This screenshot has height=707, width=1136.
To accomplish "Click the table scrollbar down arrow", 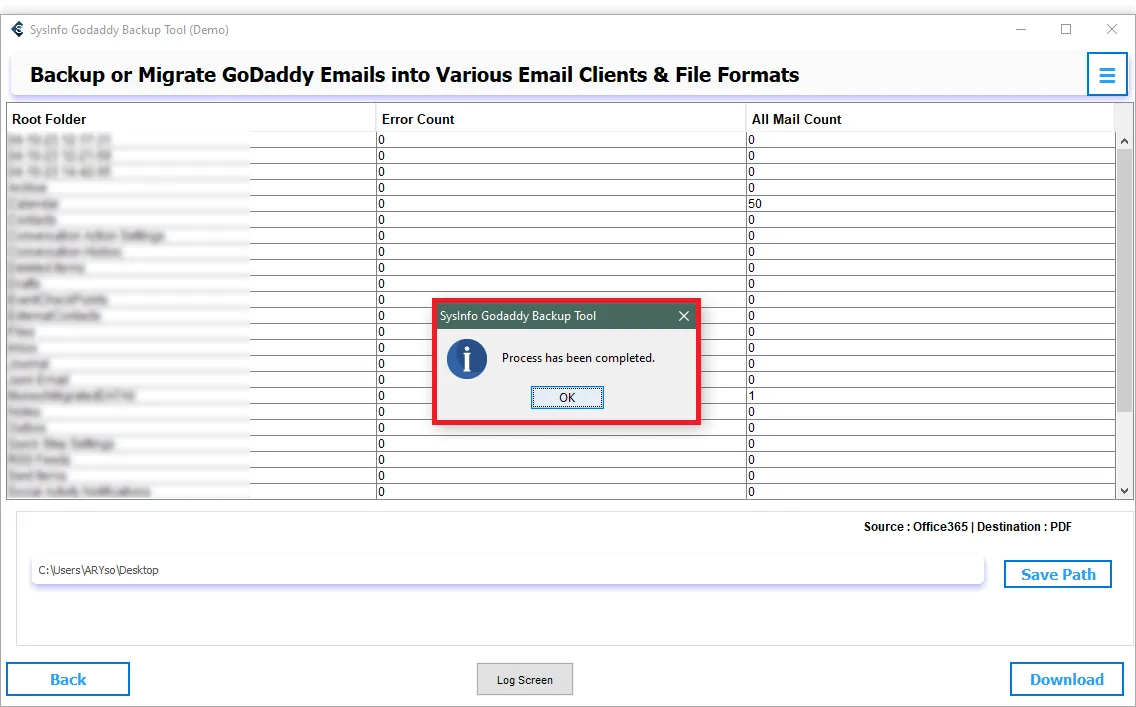I will click(1124, 490).
